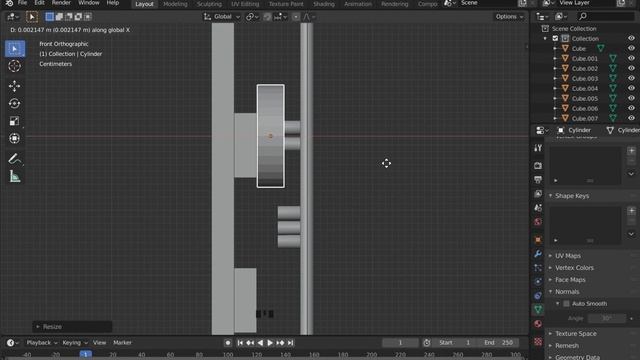The width and height of the screenshot is (640, 360).
Task: Click the outliner search filter field
Action: click(606, 16)
